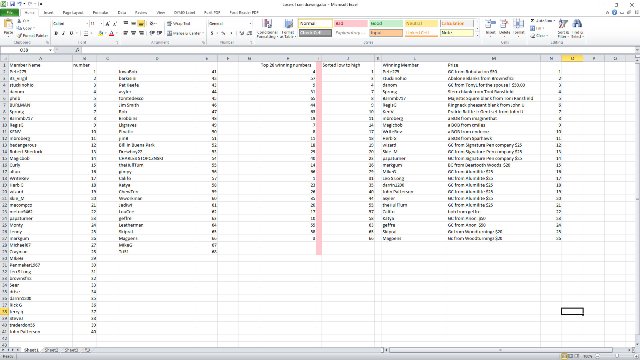Expand the General number format dropdown

tap(250, 24)
